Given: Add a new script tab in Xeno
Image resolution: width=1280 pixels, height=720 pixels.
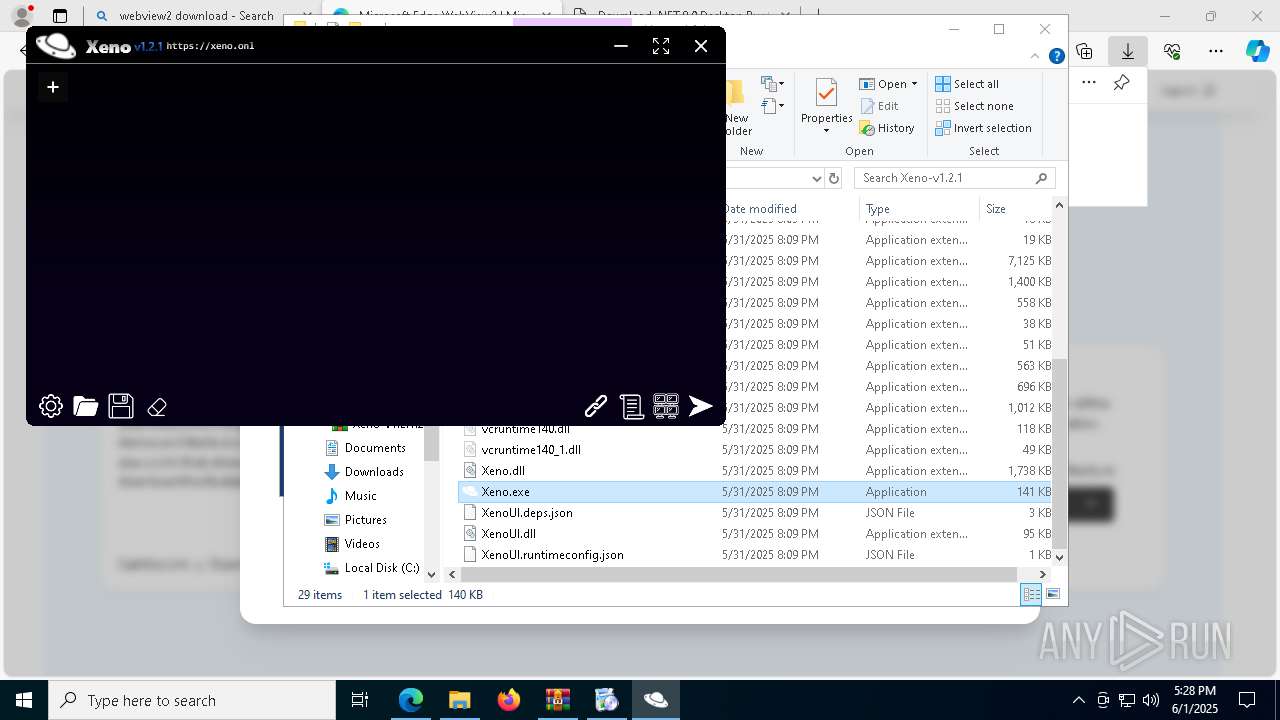Looking at the screenshot, I should 53,87.
